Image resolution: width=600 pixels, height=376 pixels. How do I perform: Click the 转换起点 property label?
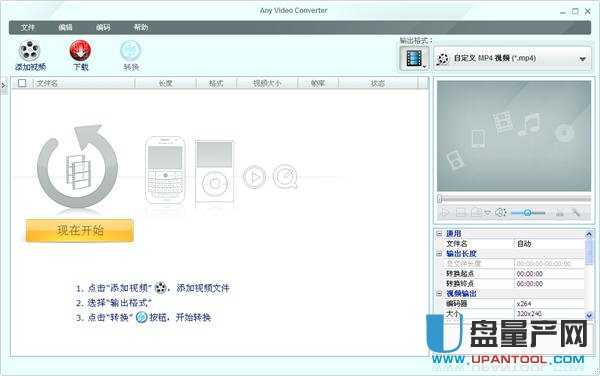pos(460,274)
